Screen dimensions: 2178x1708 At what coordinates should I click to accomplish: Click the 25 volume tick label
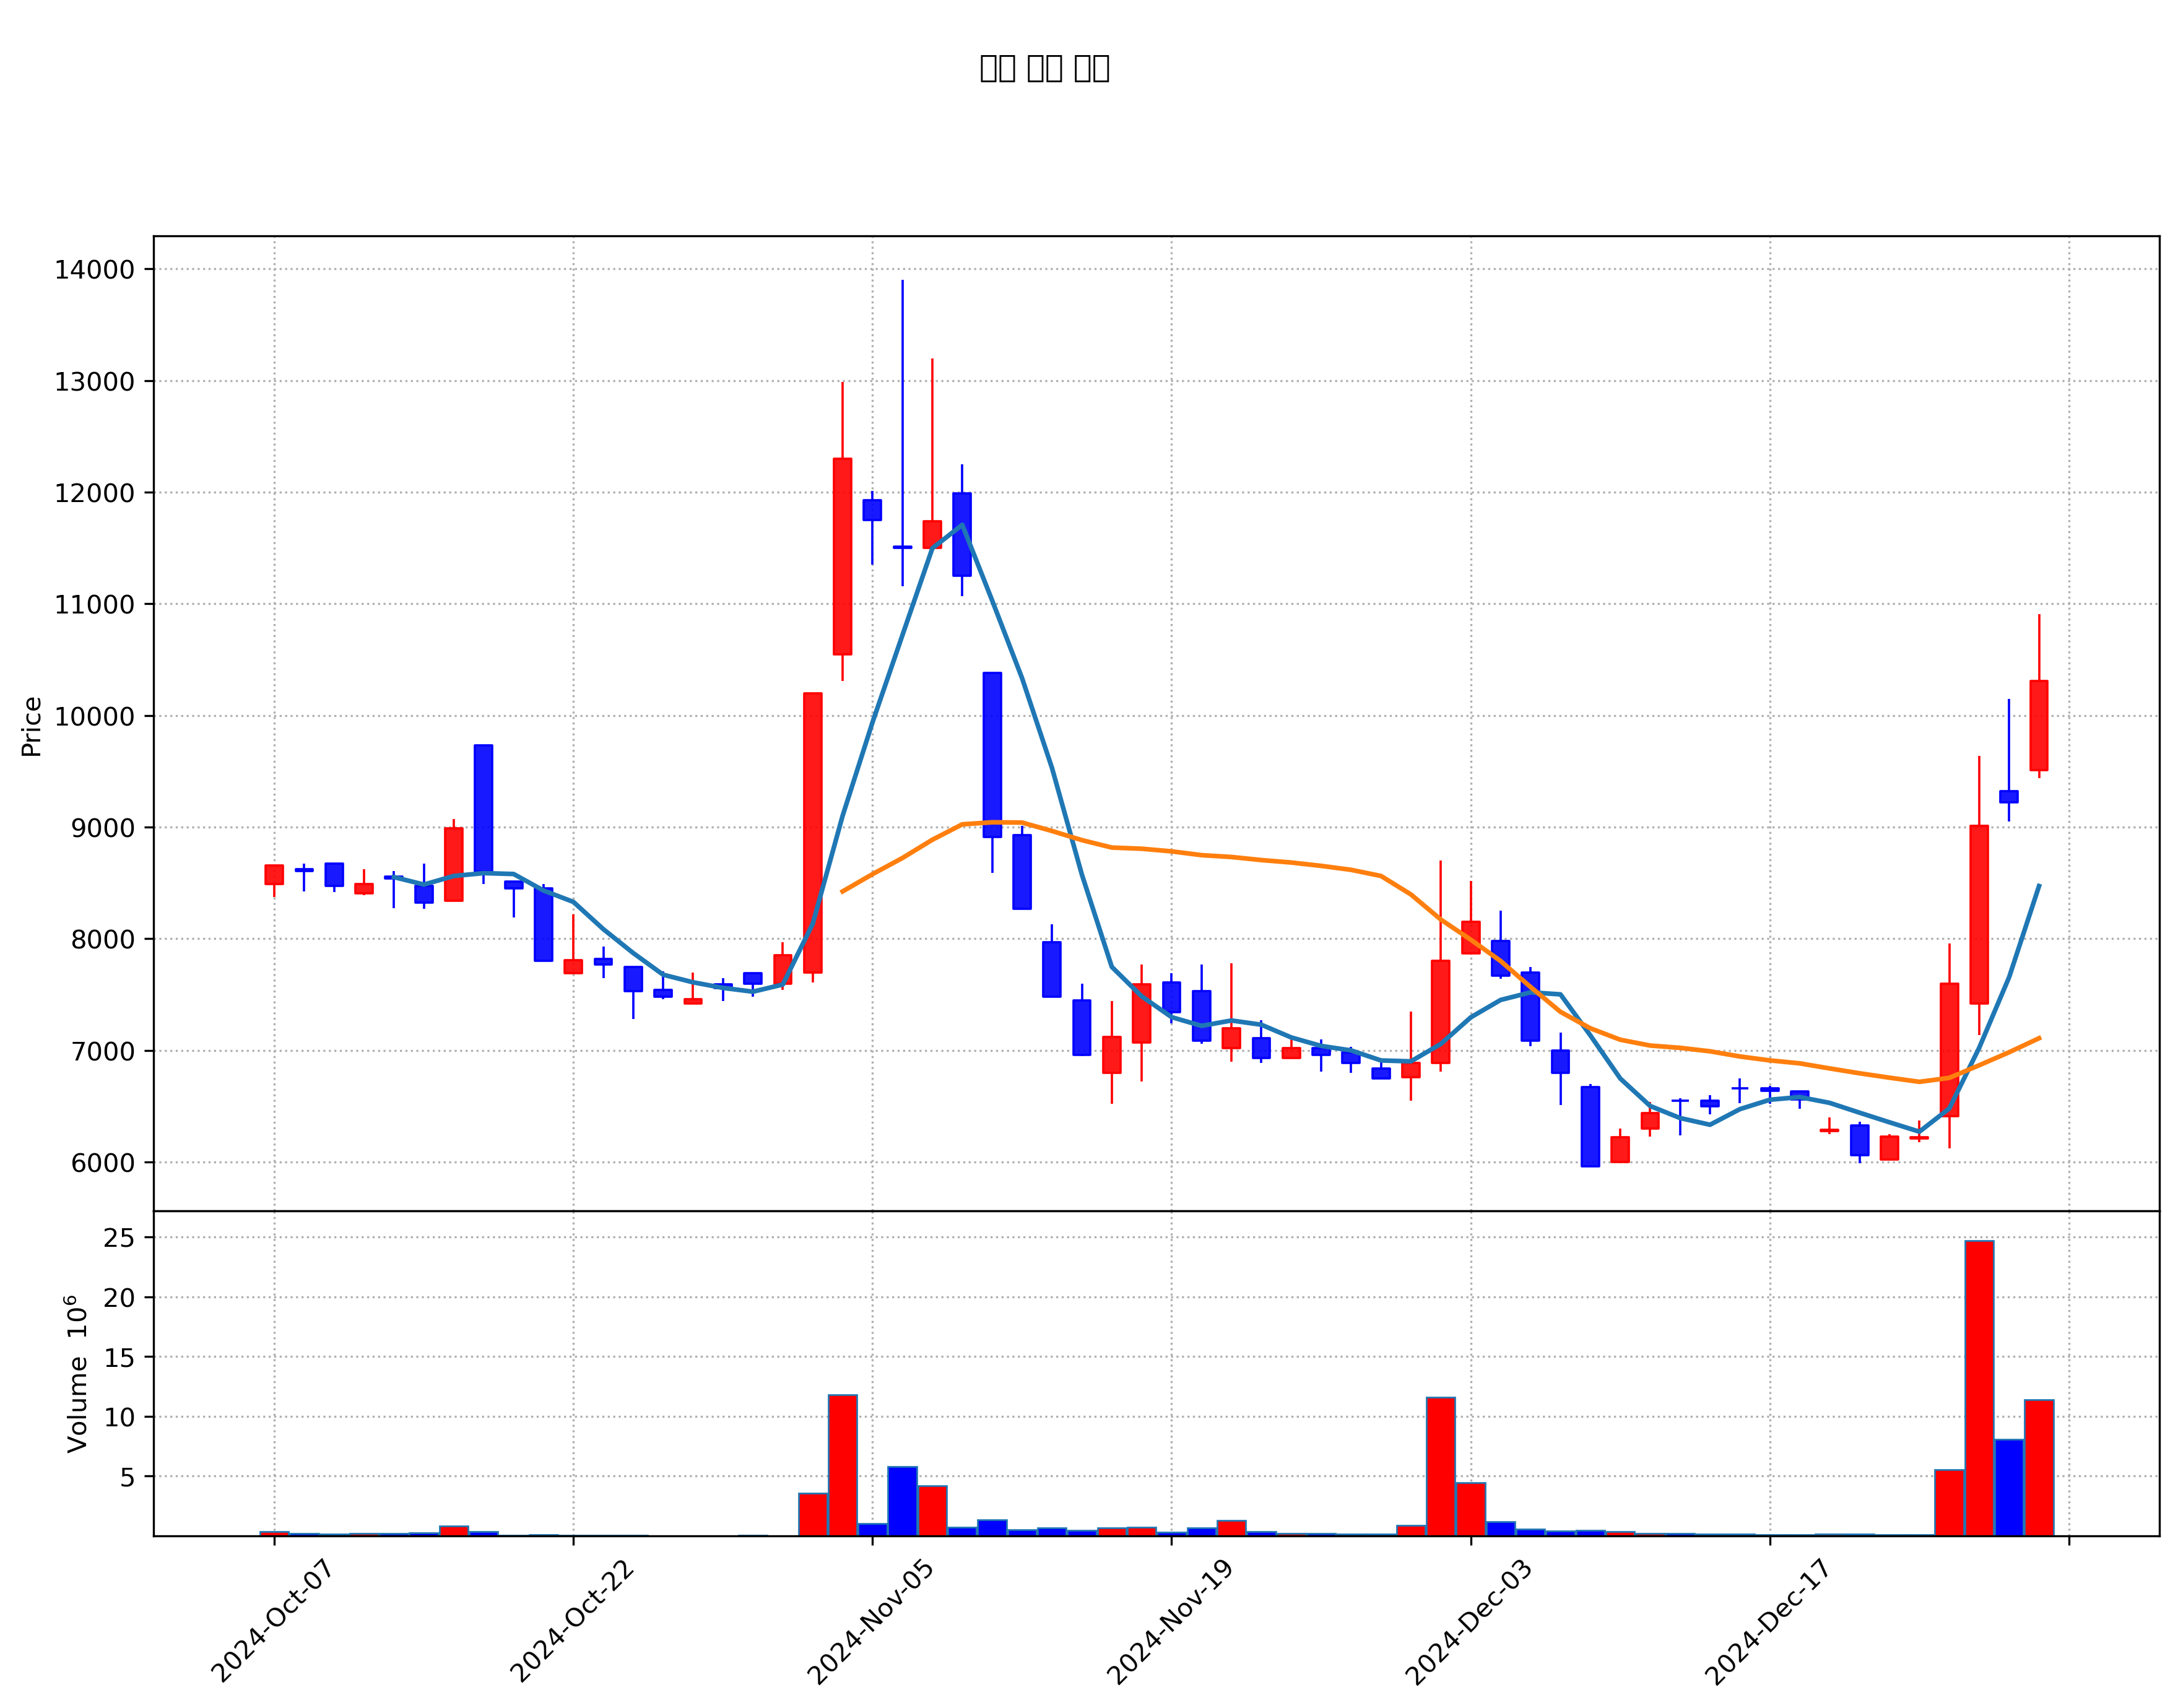pos(120,1239)
